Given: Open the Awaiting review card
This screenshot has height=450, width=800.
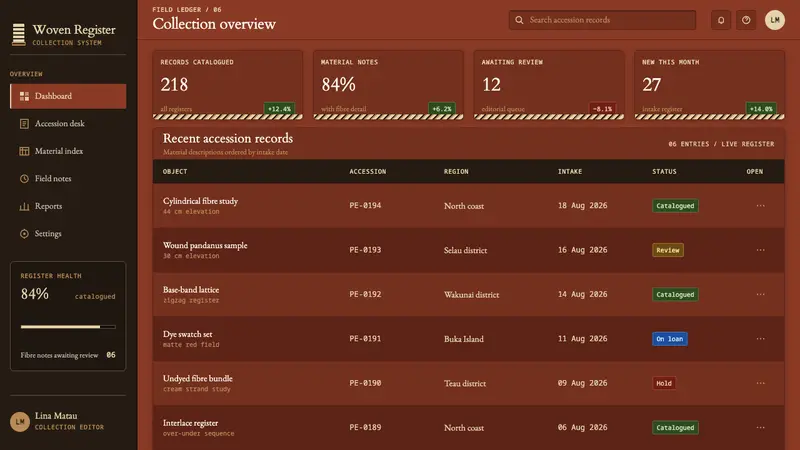Looking at the screenshot, I should [549, 85].
